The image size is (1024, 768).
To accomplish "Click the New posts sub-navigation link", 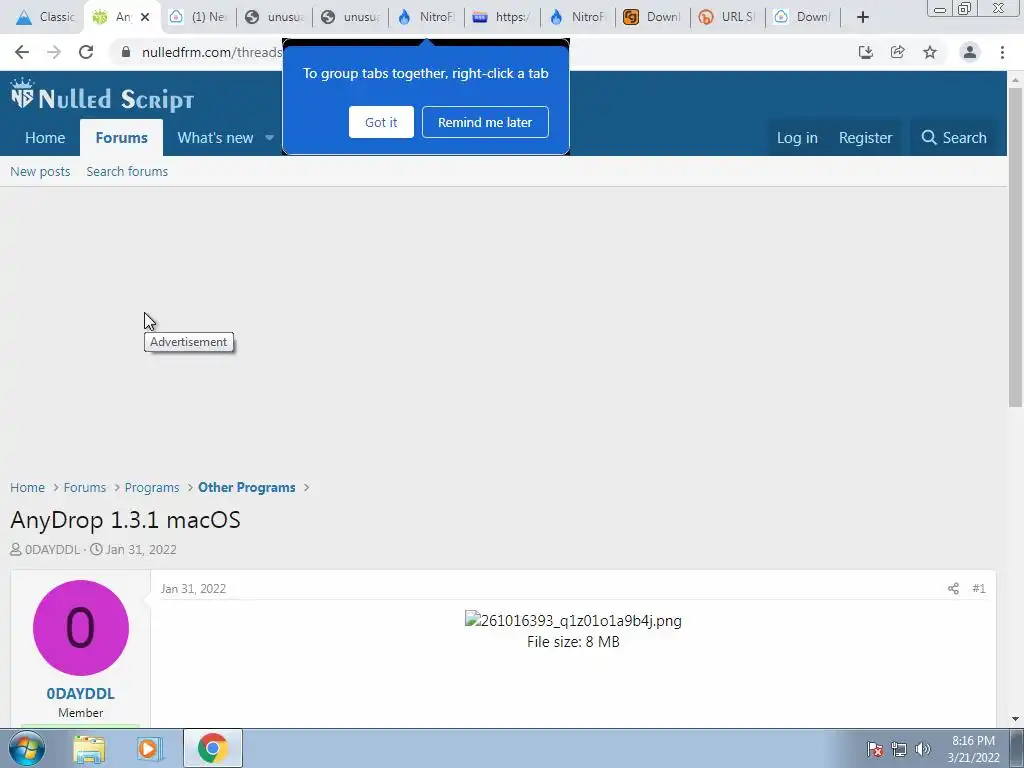I will tap(40, 171).
